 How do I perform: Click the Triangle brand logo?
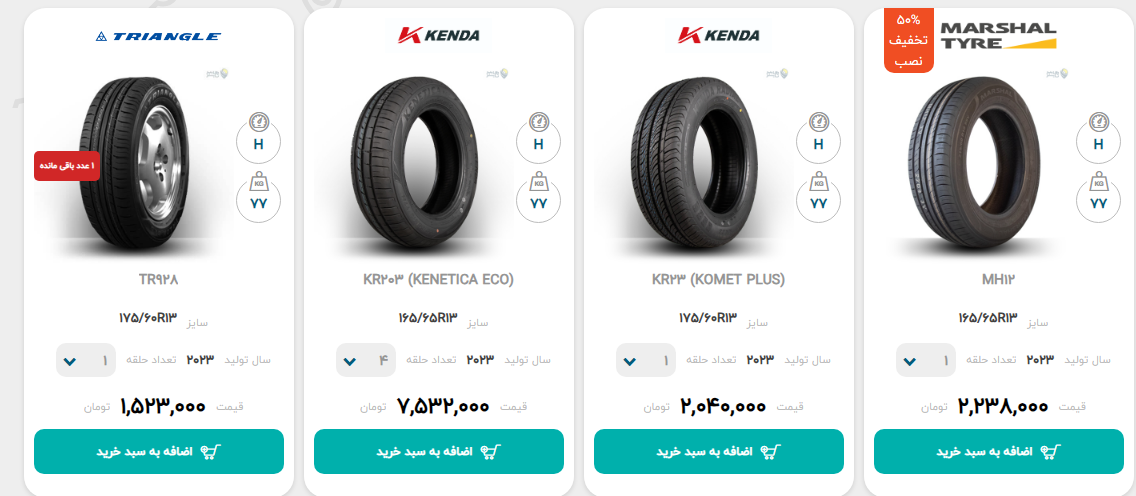point(159,36)
